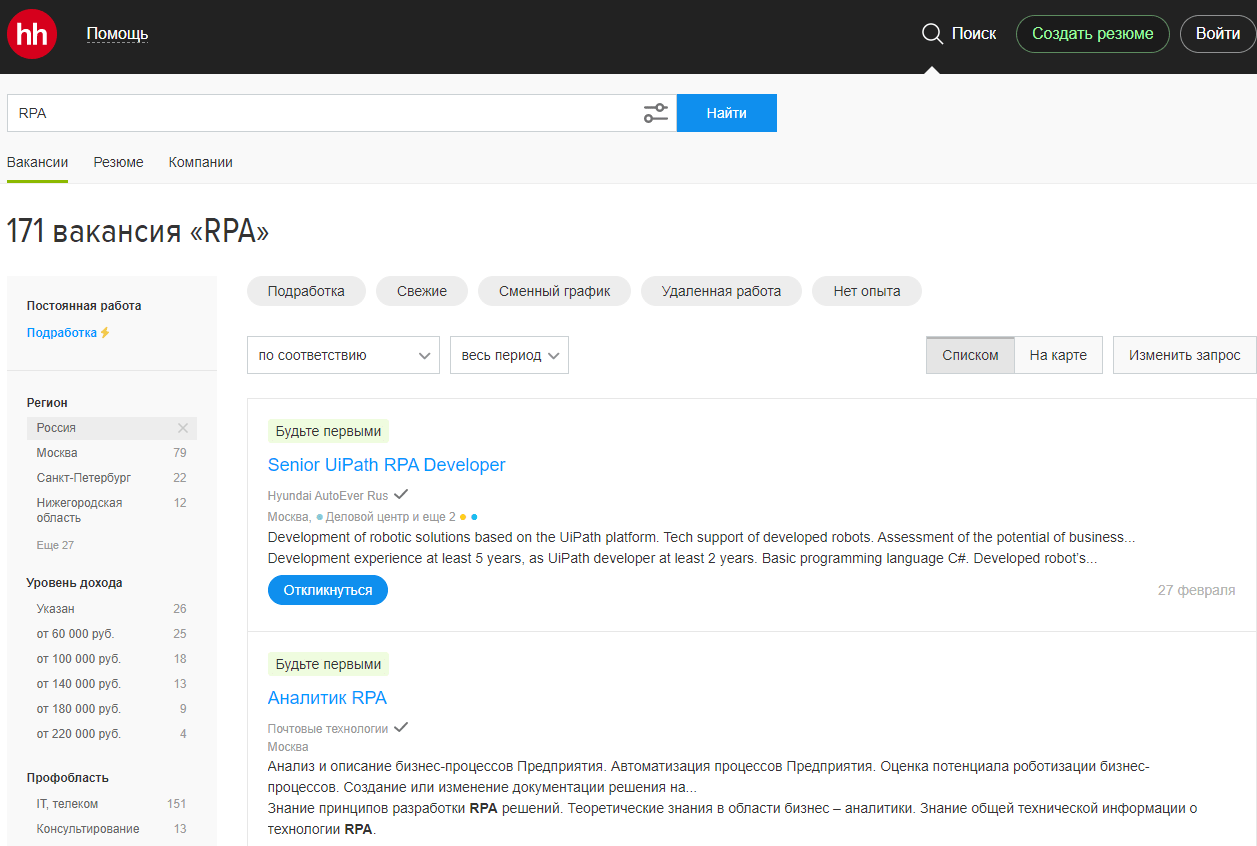Click the magnifier search icon in header
This screenshot has height=846, width=1257.
point(932,34)
